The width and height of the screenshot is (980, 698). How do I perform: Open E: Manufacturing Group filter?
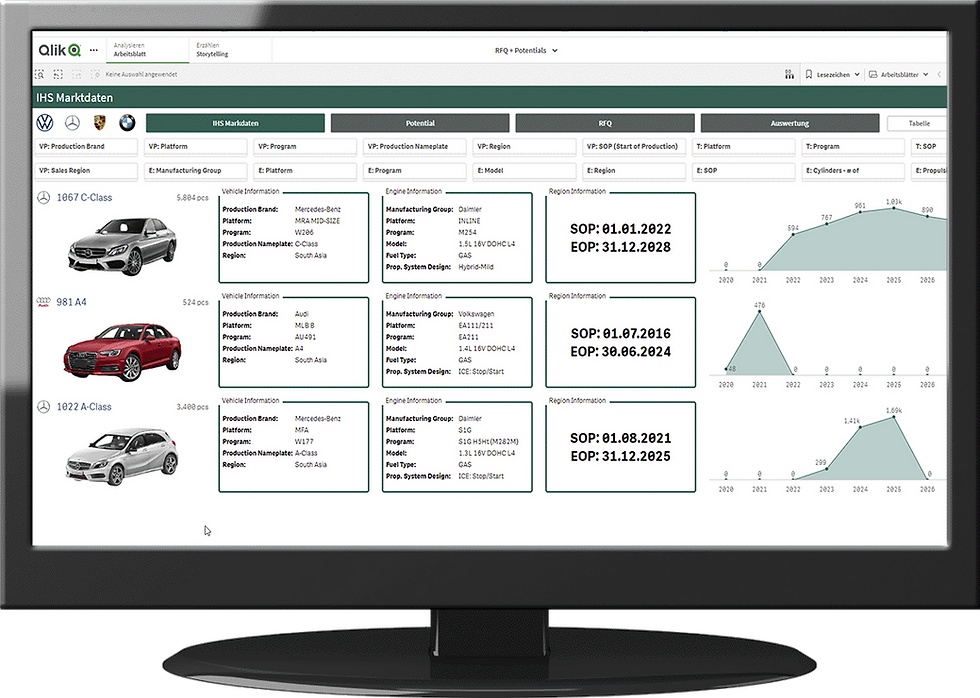[196, 171]
